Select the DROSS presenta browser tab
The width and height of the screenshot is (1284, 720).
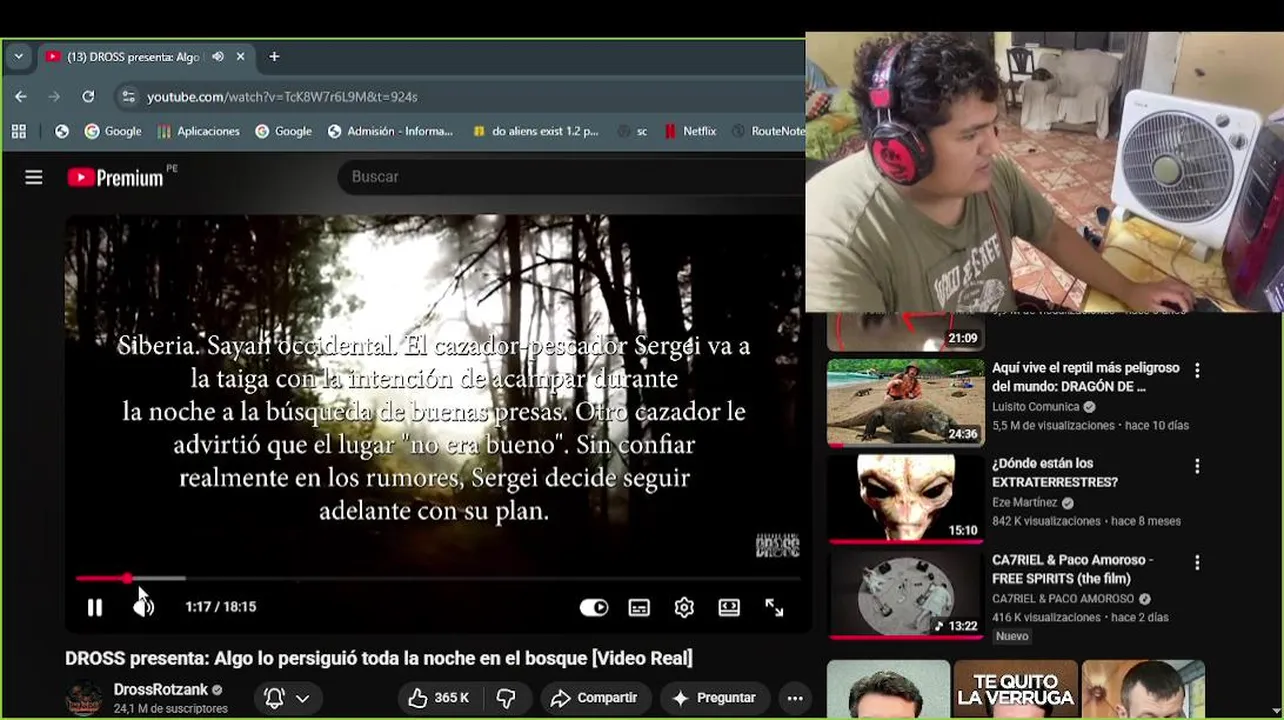[146, 57]
